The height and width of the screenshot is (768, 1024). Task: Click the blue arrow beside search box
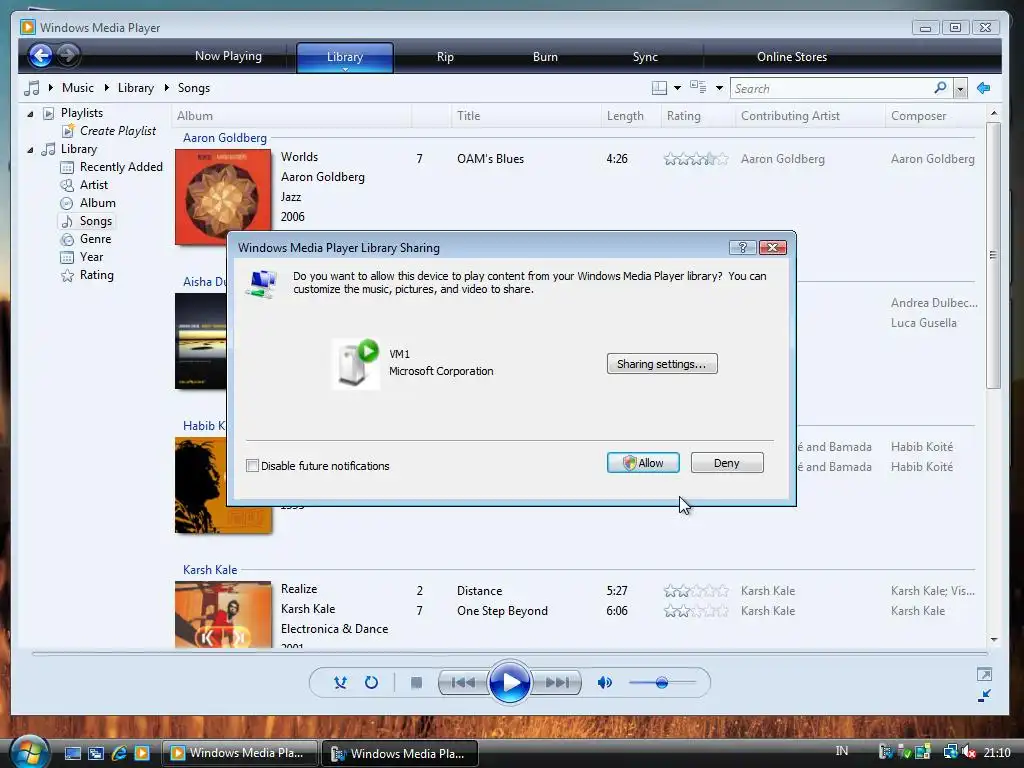click(x=984, y=88)
